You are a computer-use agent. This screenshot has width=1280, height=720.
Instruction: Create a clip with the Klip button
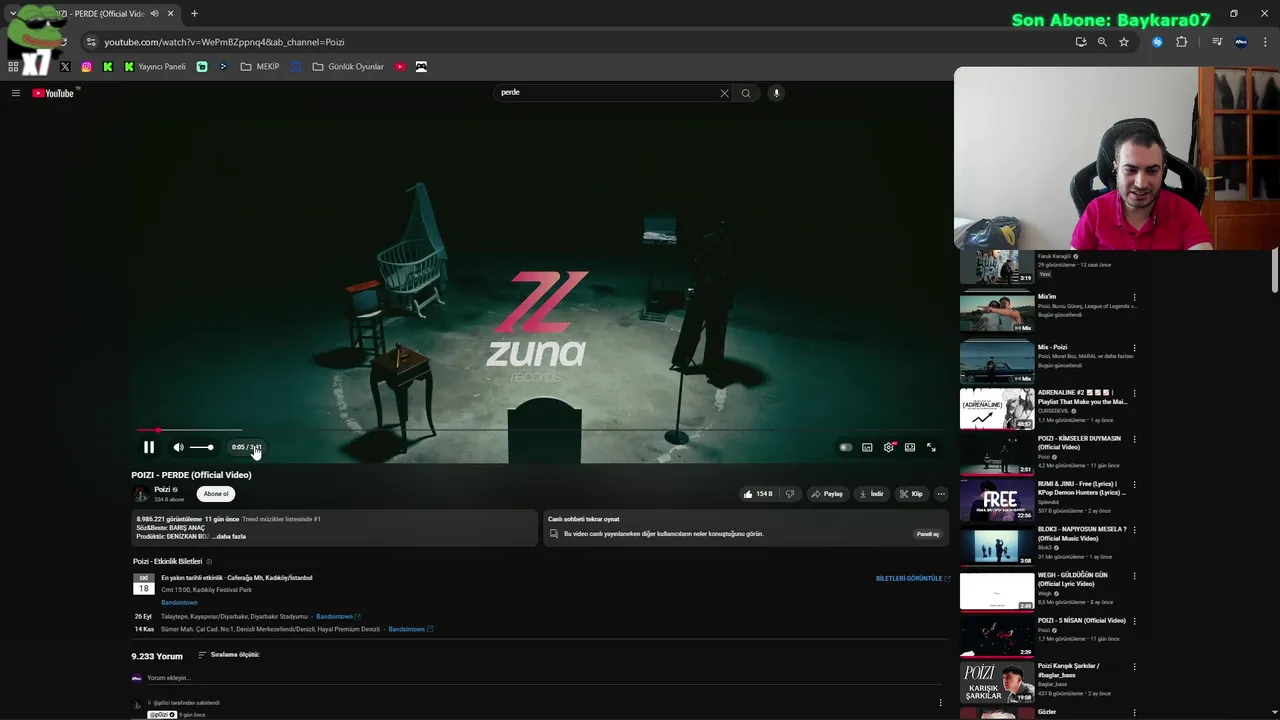tap(911, 494)
